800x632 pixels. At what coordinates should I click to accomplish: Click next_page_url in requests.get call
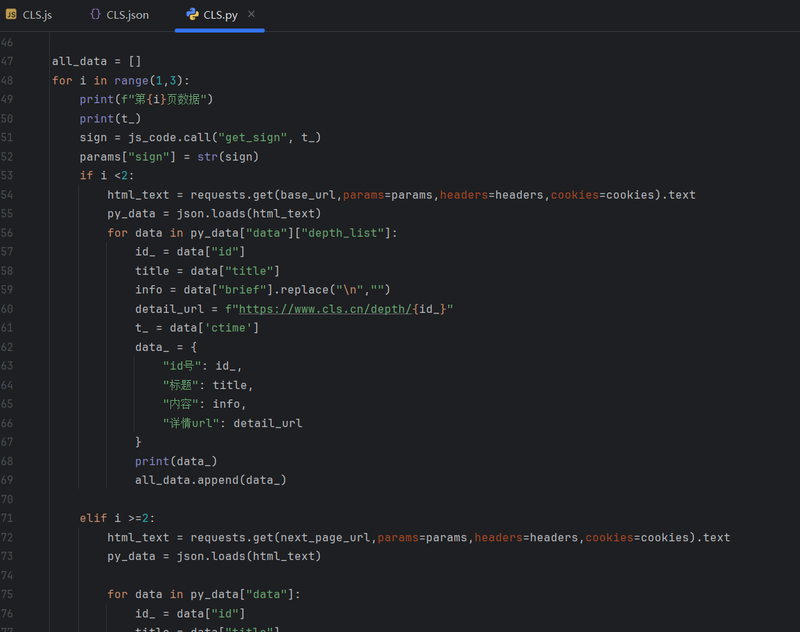pyautogui.click(x=325, y=537)
